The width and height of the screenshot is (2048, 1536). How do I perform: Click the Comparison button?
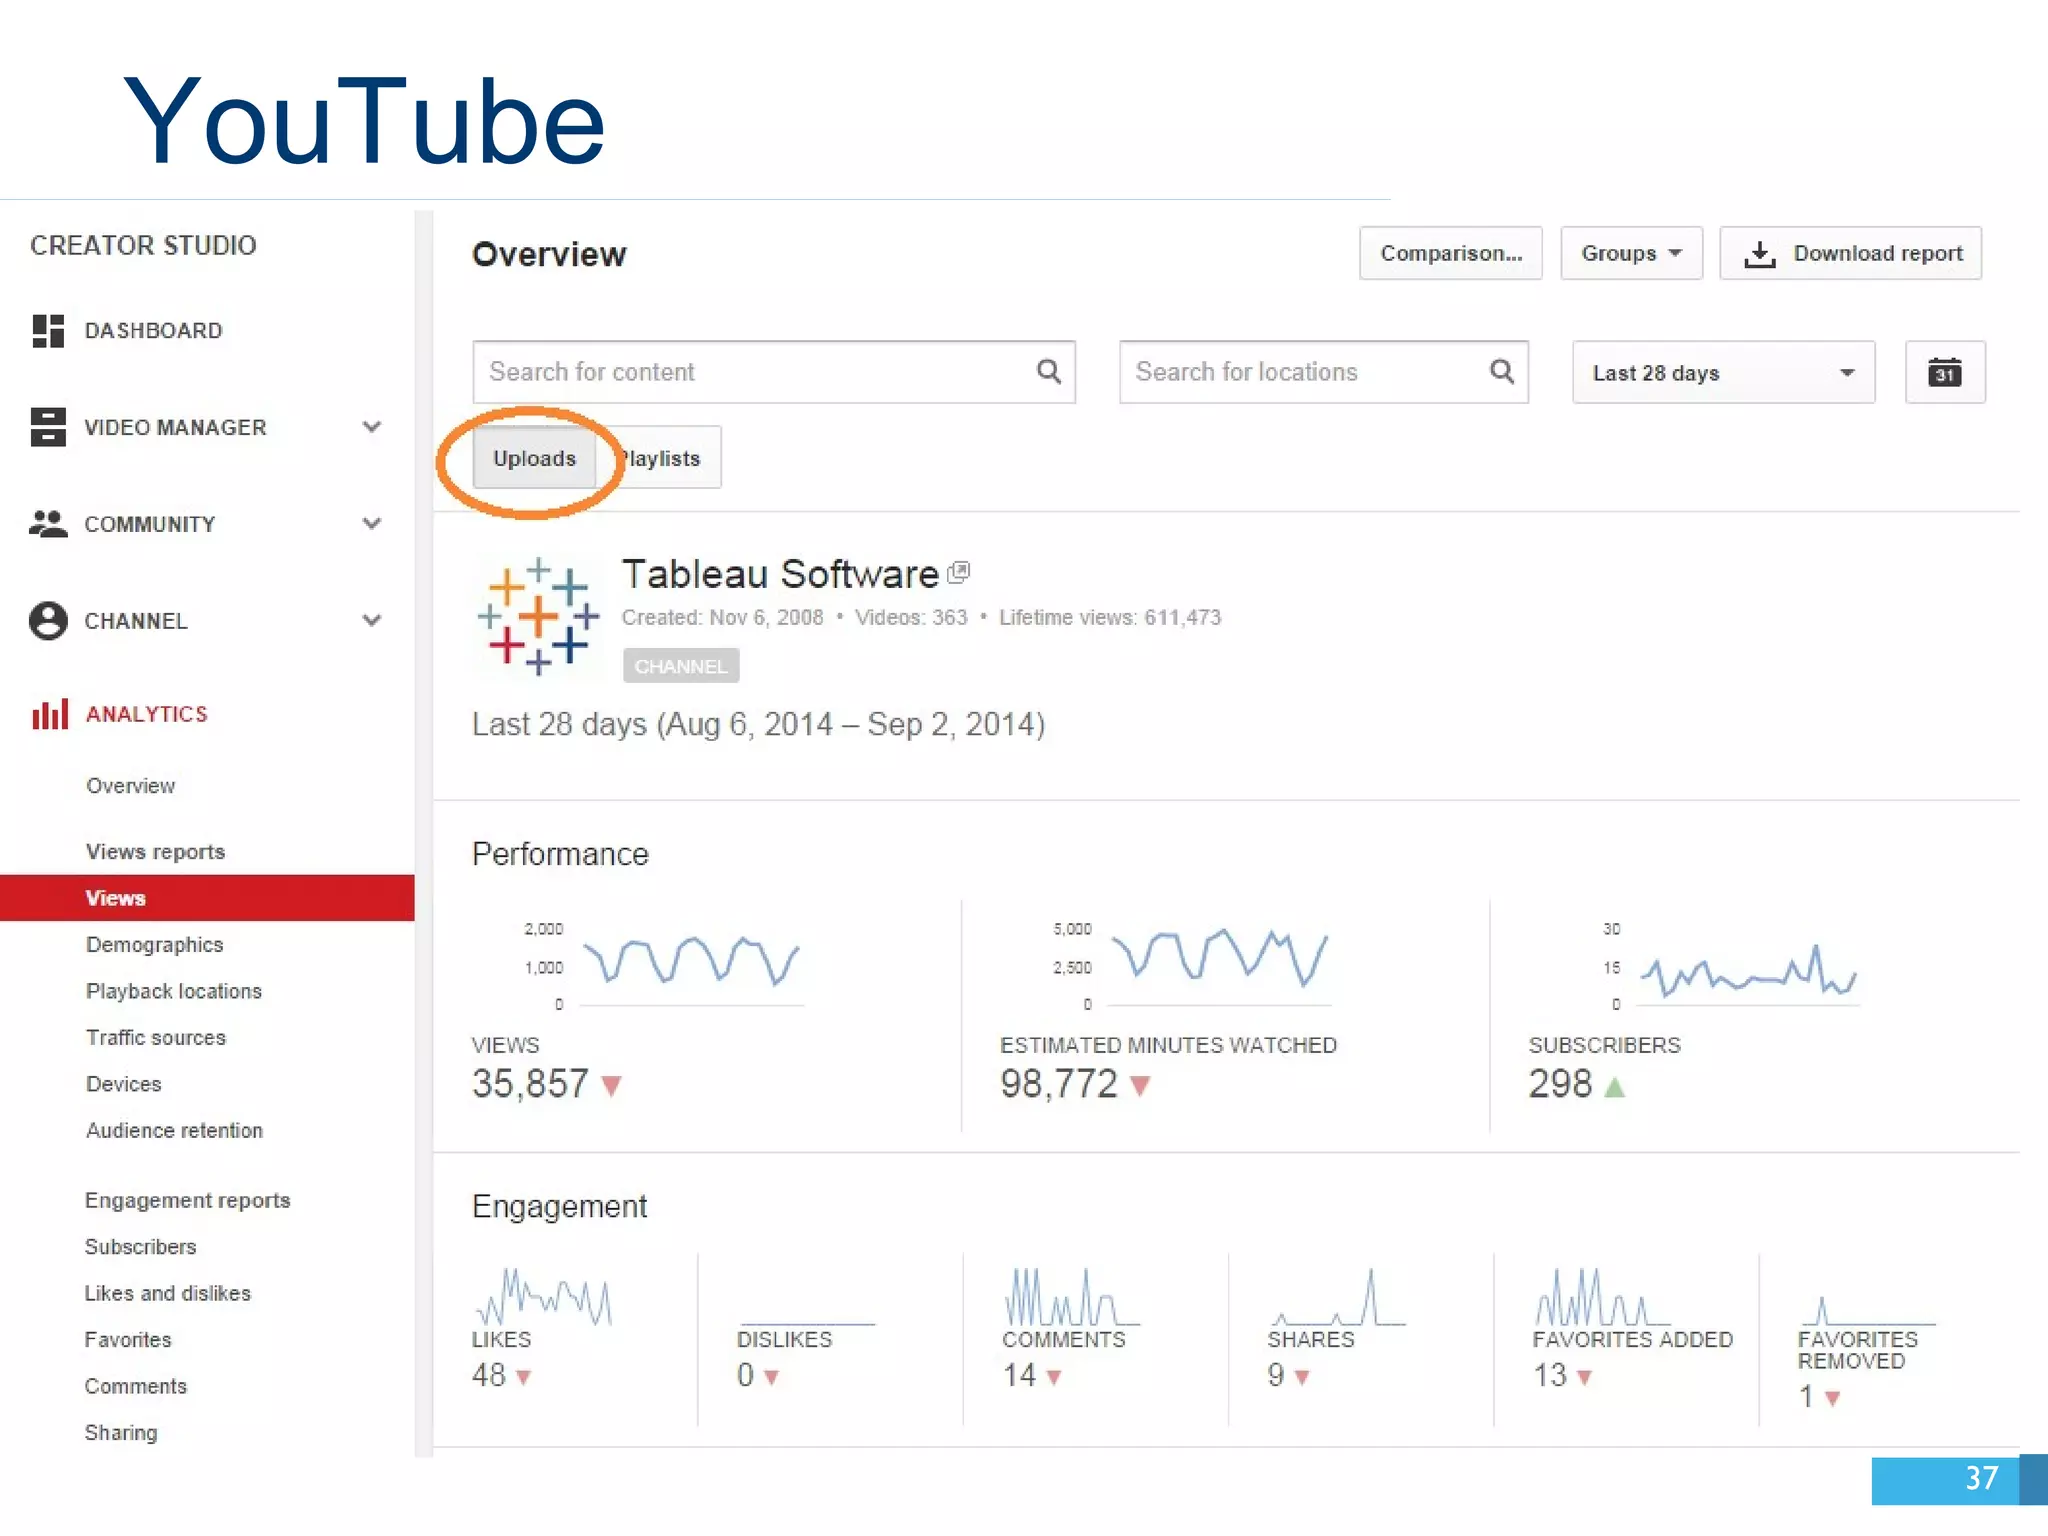pos(1450,253)
